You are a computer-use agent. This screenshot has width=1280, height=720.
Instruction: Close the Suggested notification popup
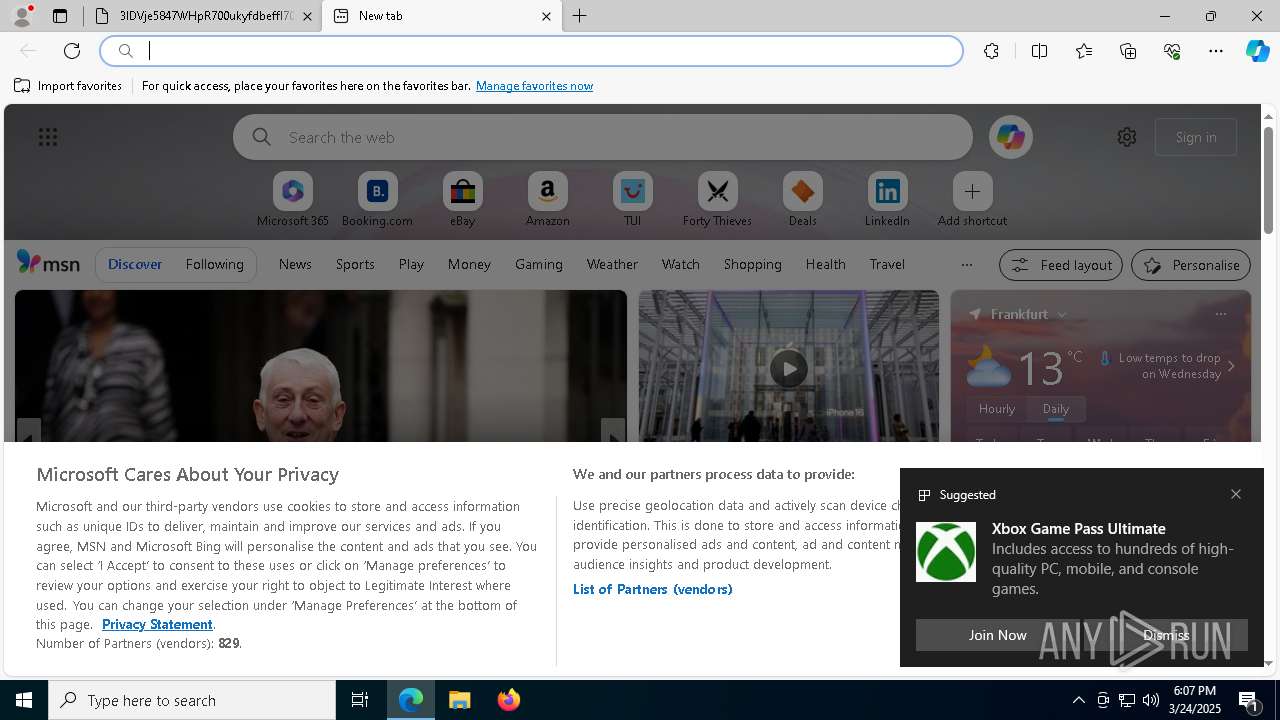(1236, 494)
